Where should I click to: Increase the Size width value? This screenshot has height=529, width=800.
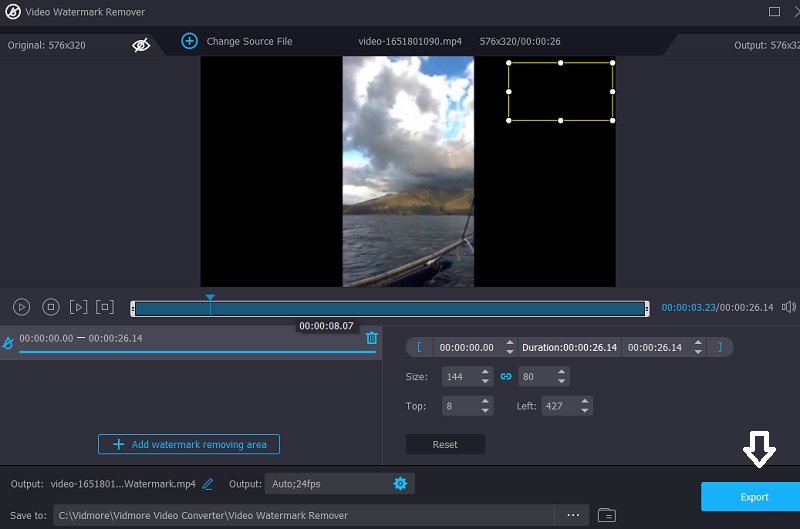pyautogui.click(x=486, y=372)
